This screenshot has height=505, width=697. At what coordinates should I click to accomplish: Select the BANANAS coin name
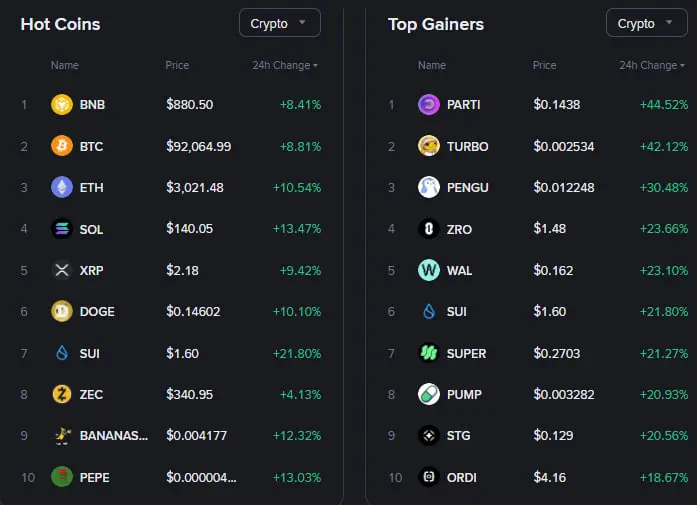pos(113,435)
